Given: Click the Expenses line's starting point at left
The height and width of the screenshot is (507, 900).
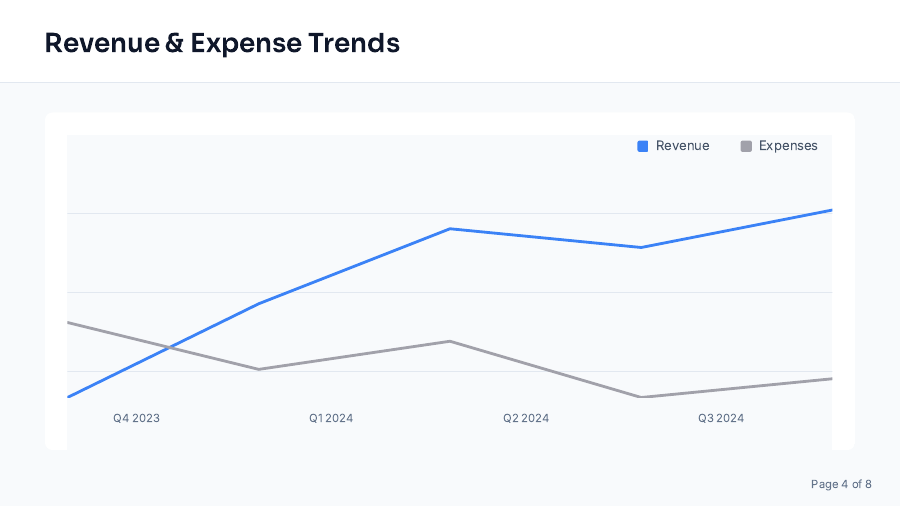Looking at the screenshot, I should pos(68,322).
